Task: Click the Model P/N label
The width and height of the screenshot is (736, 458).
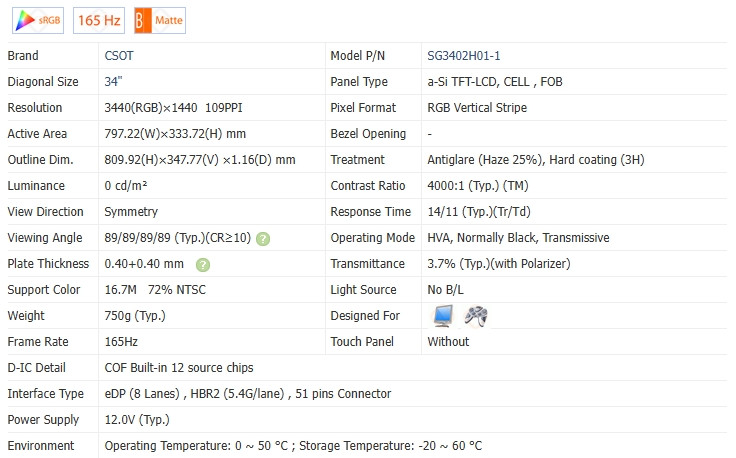Action: (358, 56)
